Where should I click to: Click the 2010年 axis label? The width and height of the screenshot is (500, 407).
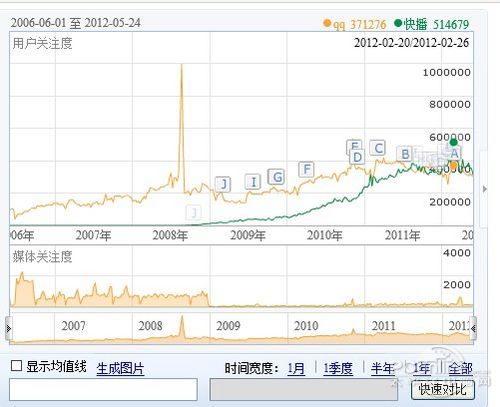324,235
